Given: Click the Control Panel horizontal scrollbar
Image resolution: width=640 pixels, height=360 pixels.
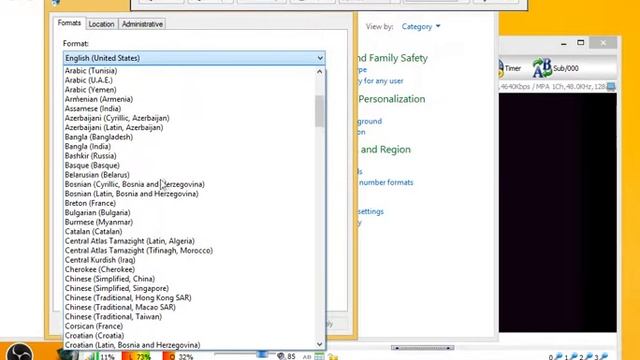Looking at the screenshot, I should [x=422, y=348].
